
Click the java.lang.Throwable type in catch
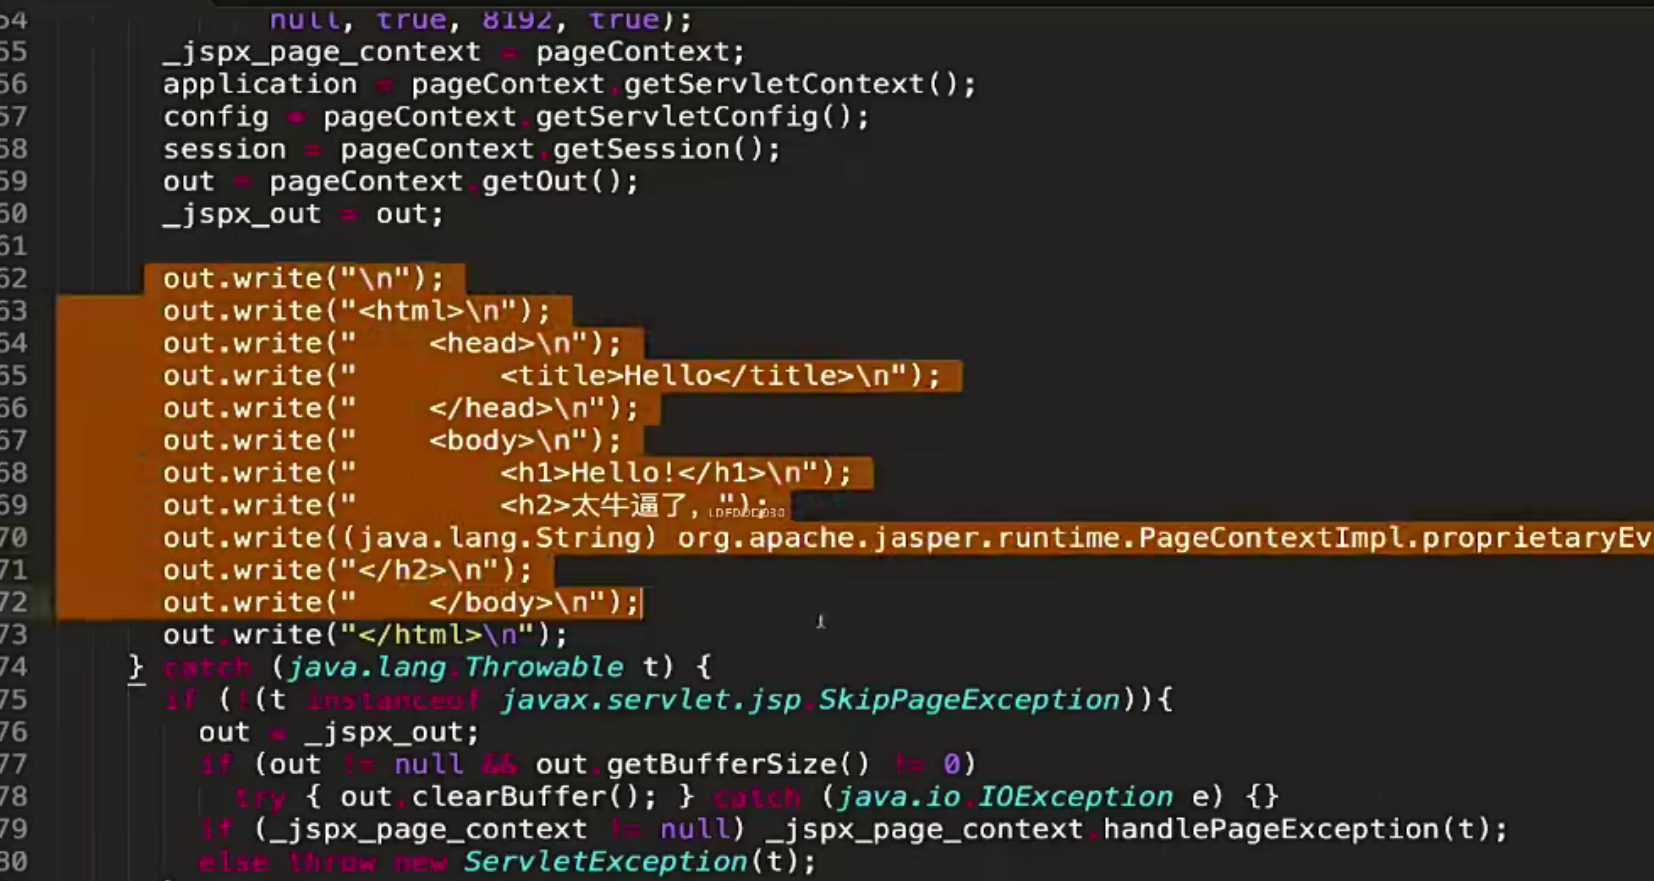(455, 667)
